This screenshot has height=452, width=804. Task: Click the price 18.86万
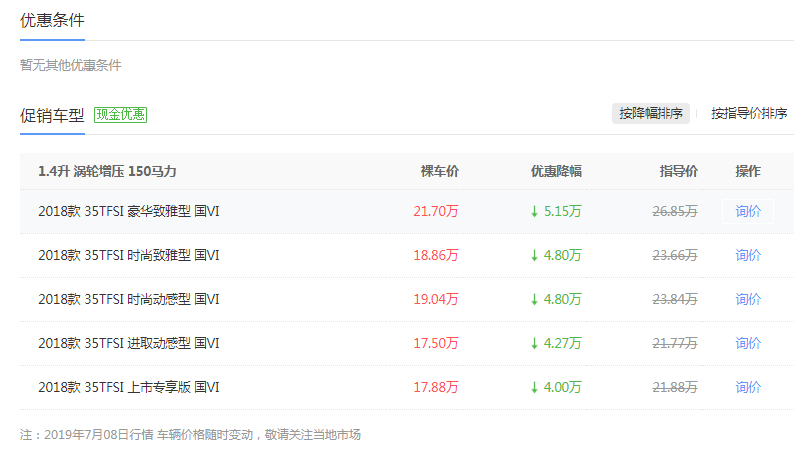pyautogui.click(x=436, y=255)
